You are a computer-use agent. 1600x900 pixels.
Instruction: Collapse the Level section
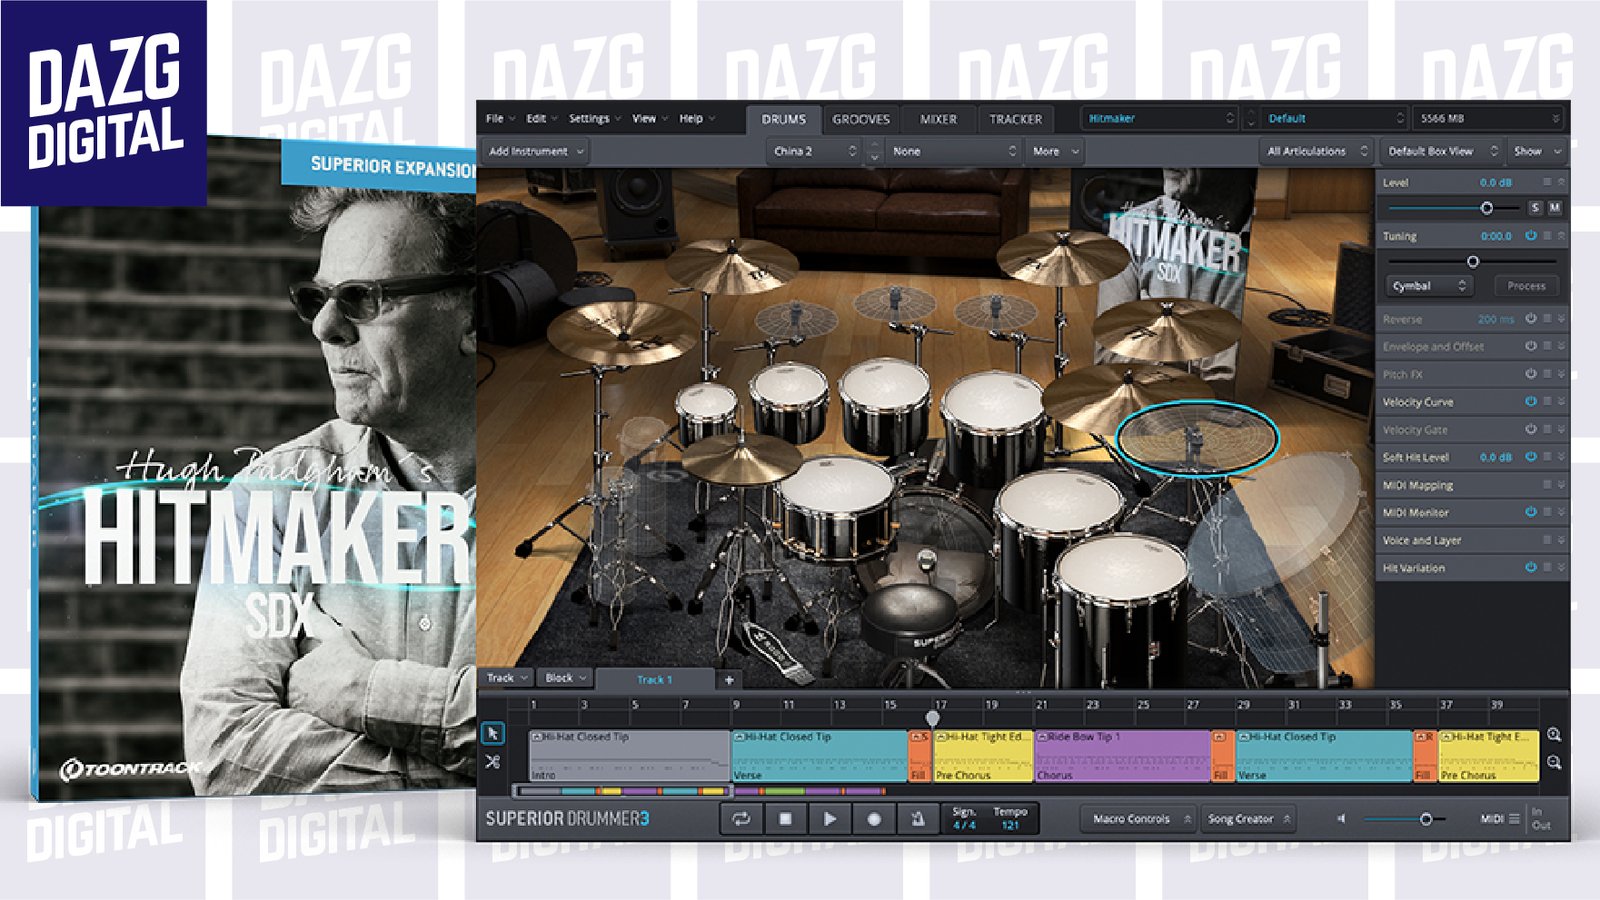tap(1561, 182)
